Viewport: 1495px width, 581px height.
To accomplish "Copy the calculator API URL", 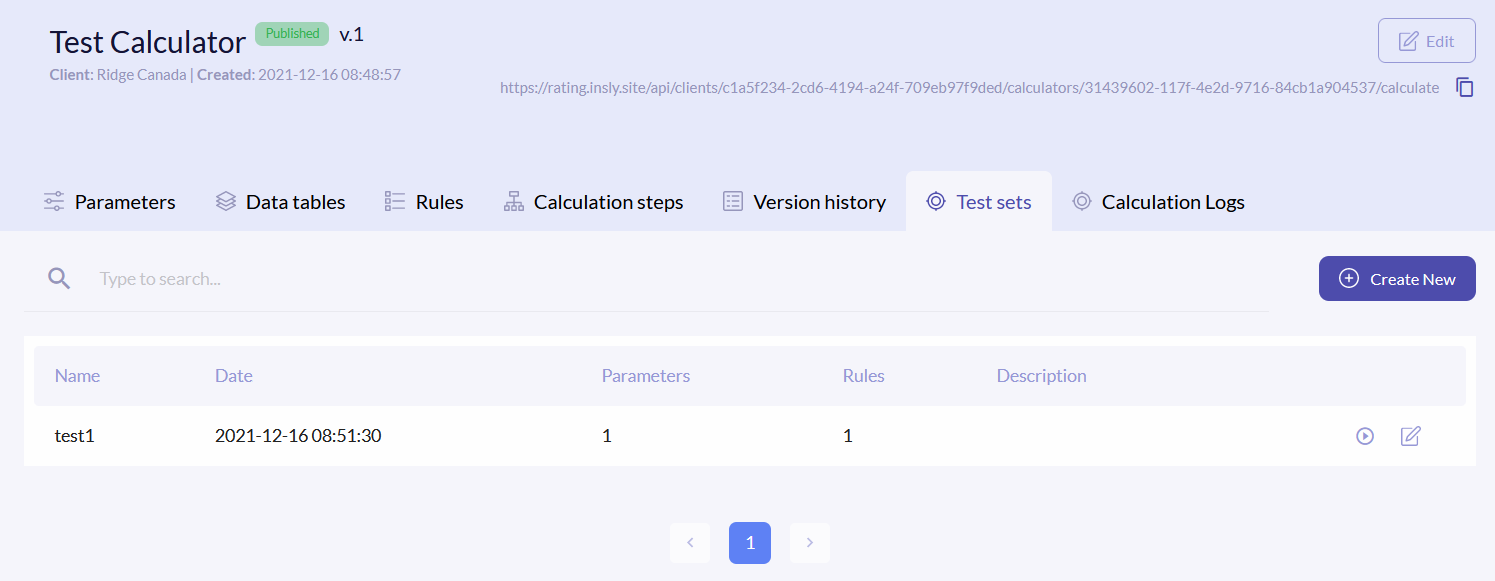I will (1465, 88).
